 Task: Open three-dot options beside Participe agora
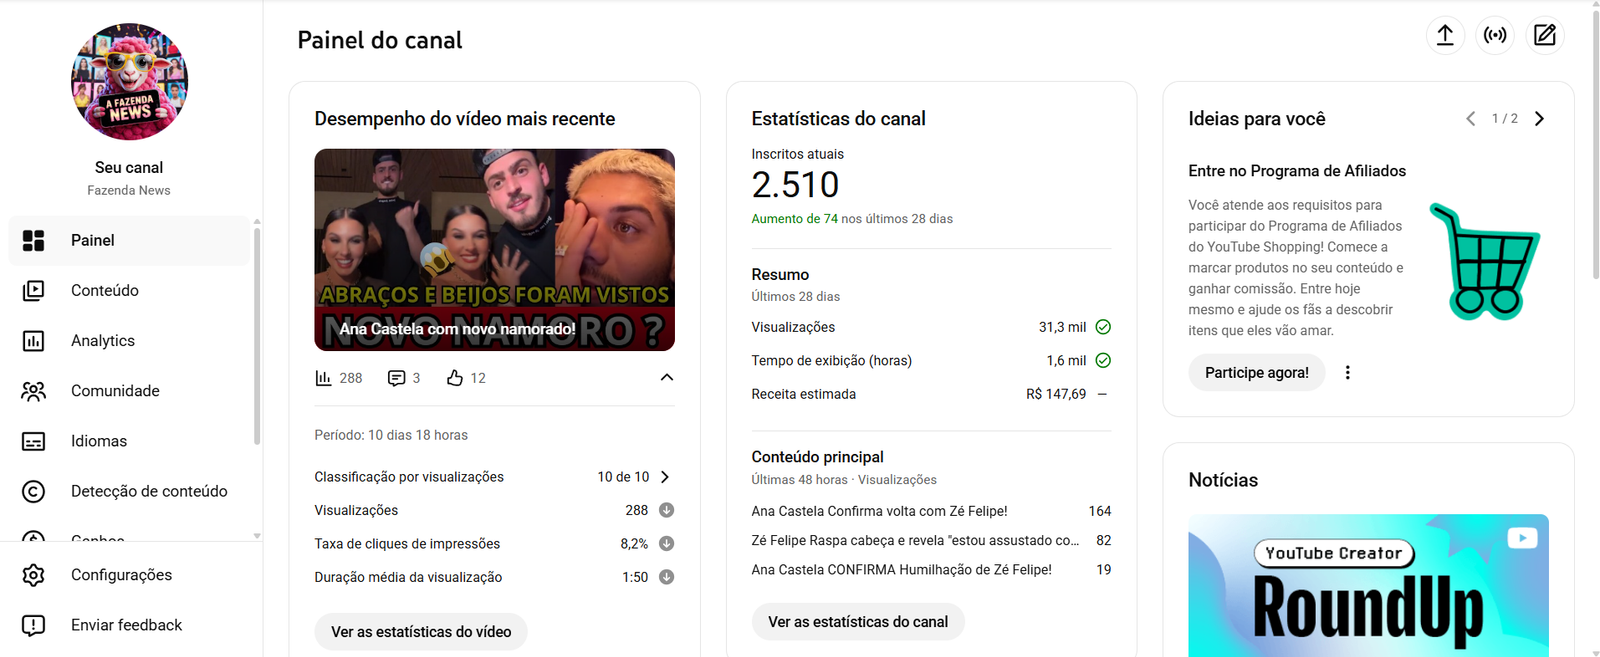[x=1347, y=372]
